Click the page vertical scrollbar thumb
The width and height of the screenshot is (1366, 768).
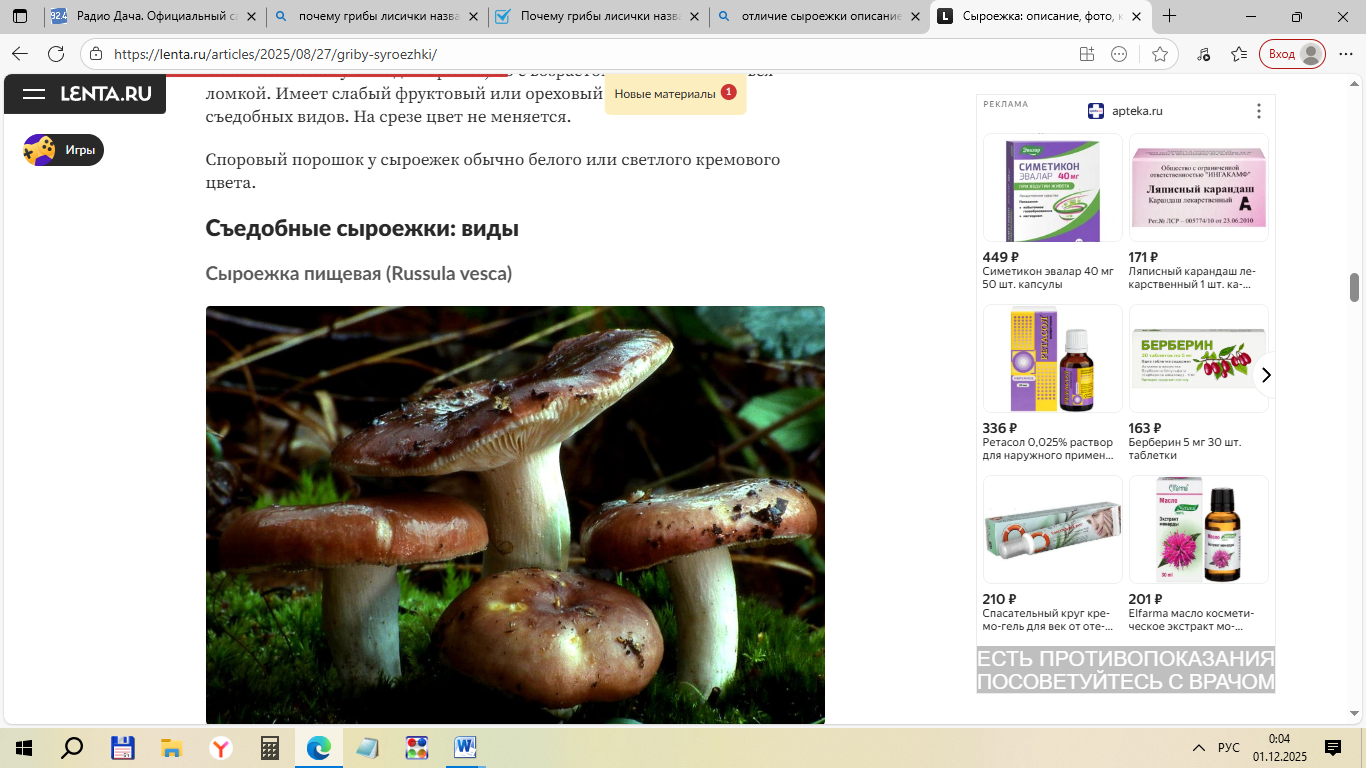1355,287
